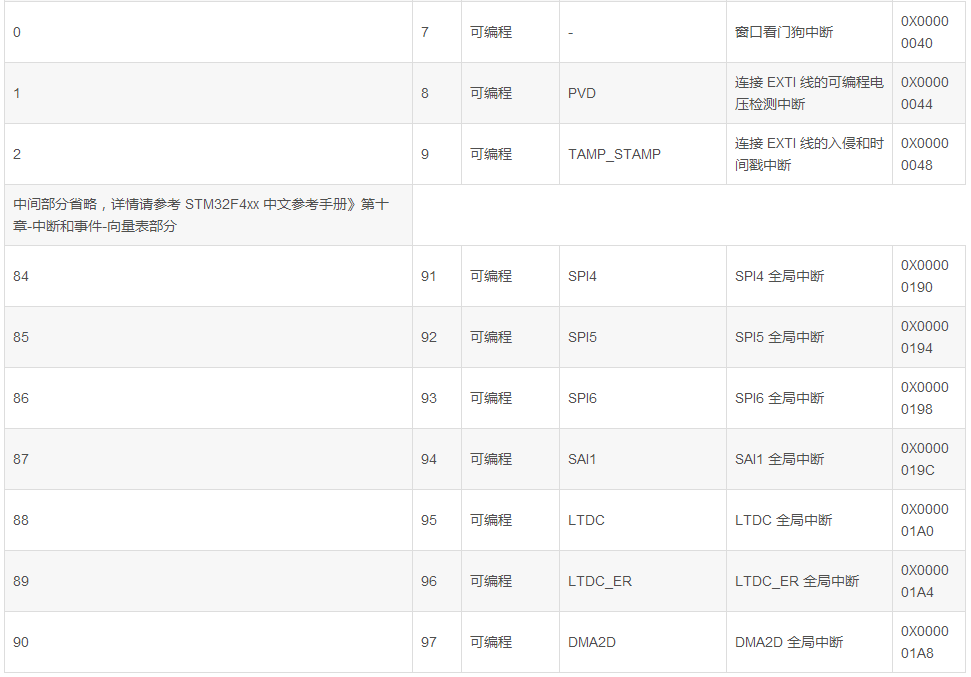Viewport: 971px width, 677px height.
Task: Select the SPI4 acronym cell
Action: click(x=582, y=276)
